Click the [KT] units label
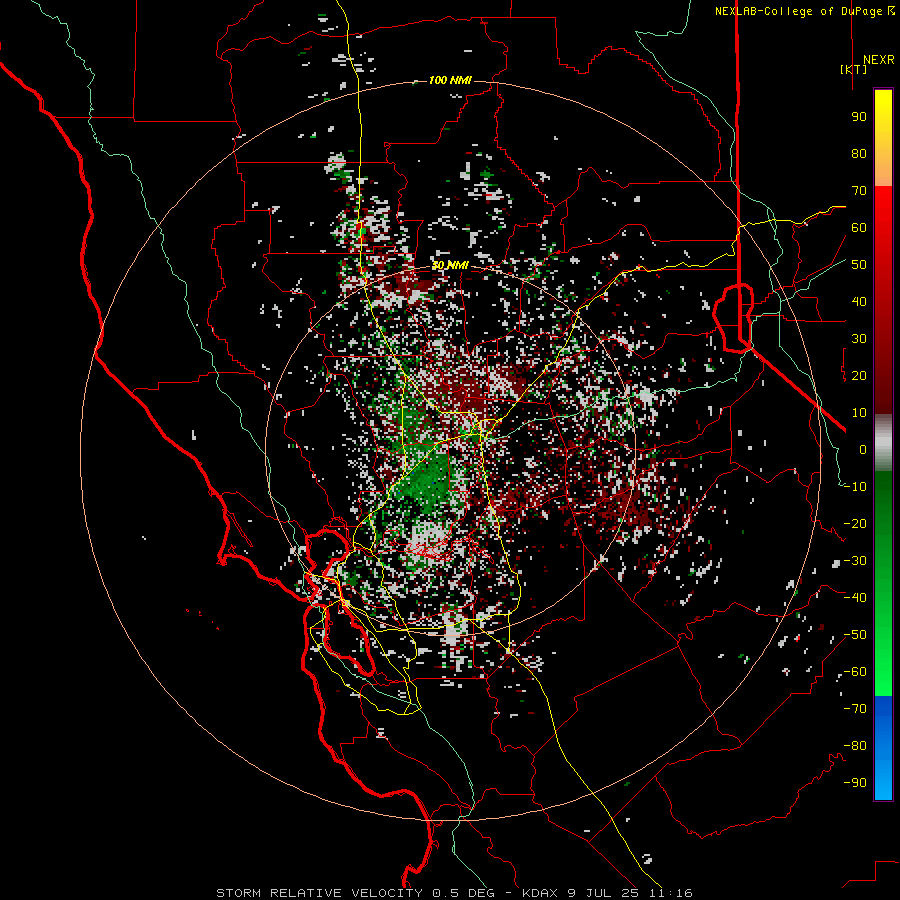This screenshot has height=900, width=900. 854,69
